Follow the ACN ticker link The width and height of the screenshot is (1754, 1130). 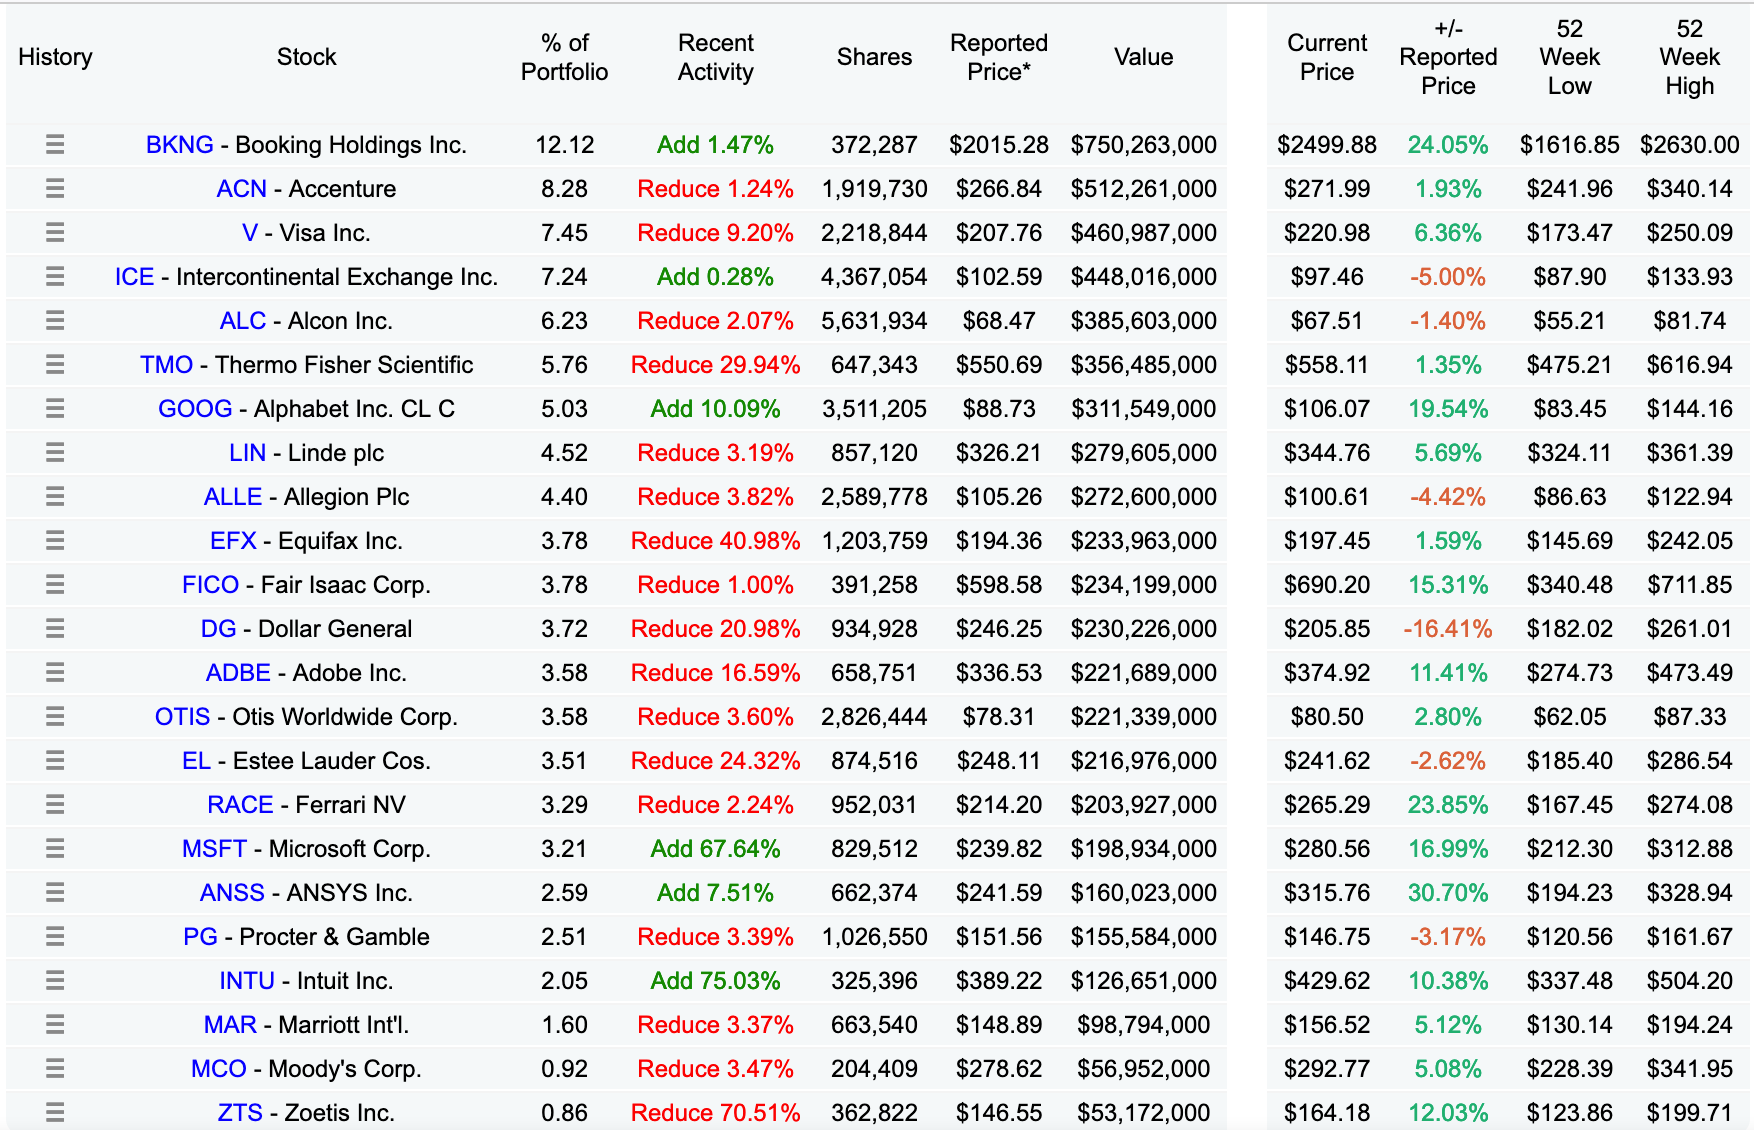click(242, 189)
